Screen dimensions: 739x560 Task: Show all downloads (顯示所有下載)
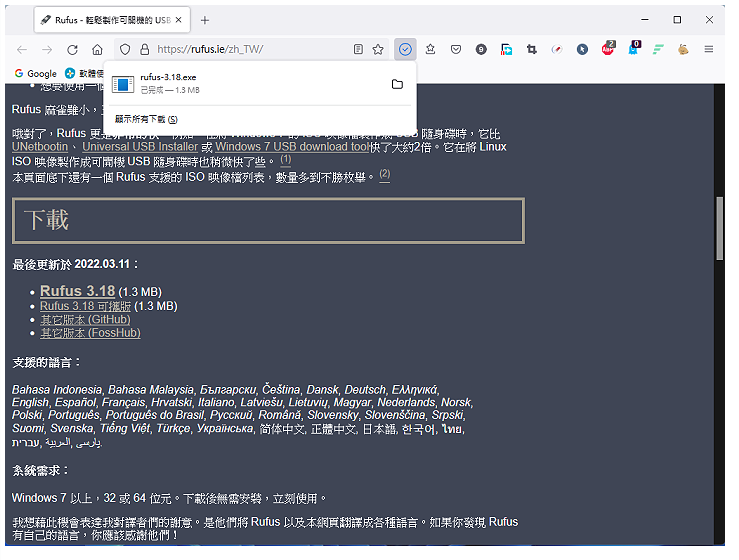click(x=146, y=119)
